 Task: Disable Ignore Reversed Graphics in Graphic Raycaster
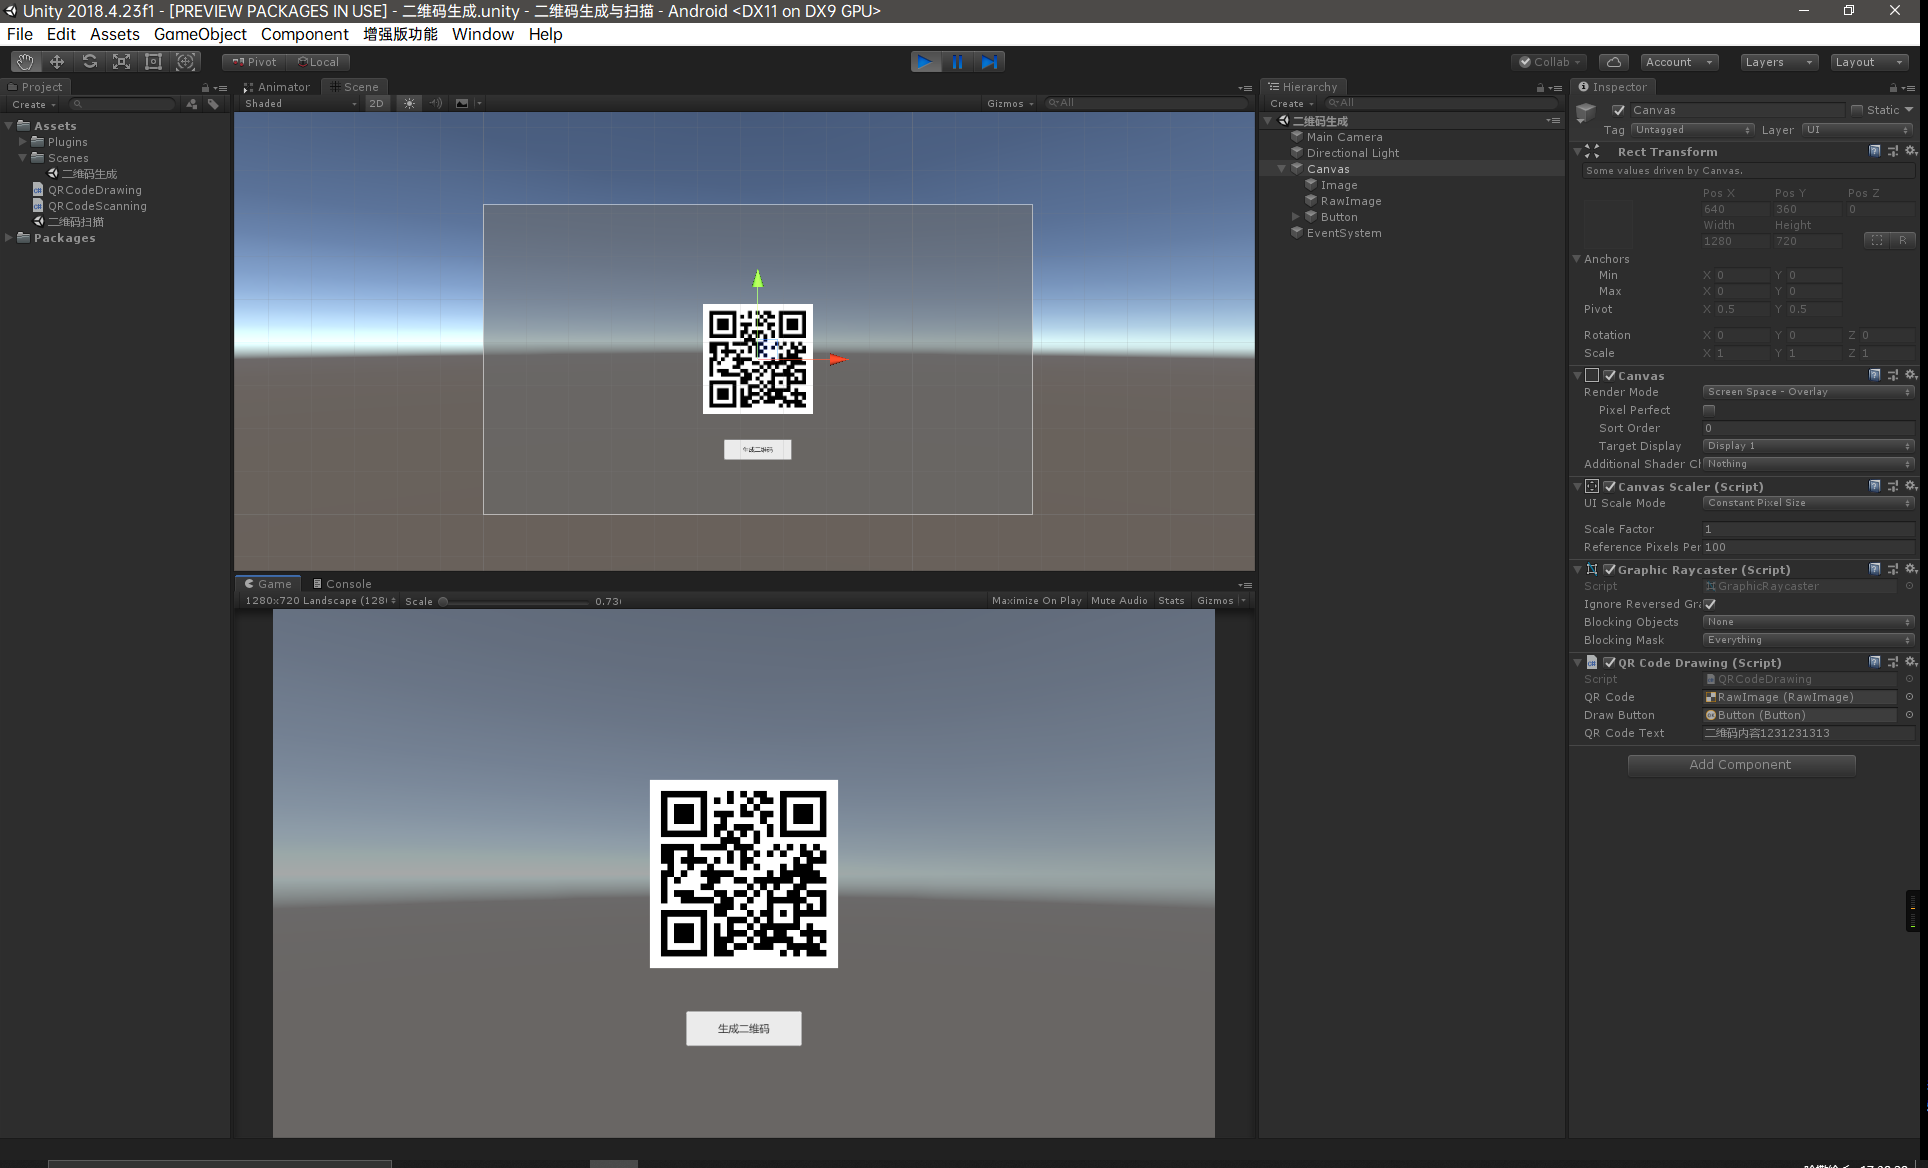pos(1709,604)
